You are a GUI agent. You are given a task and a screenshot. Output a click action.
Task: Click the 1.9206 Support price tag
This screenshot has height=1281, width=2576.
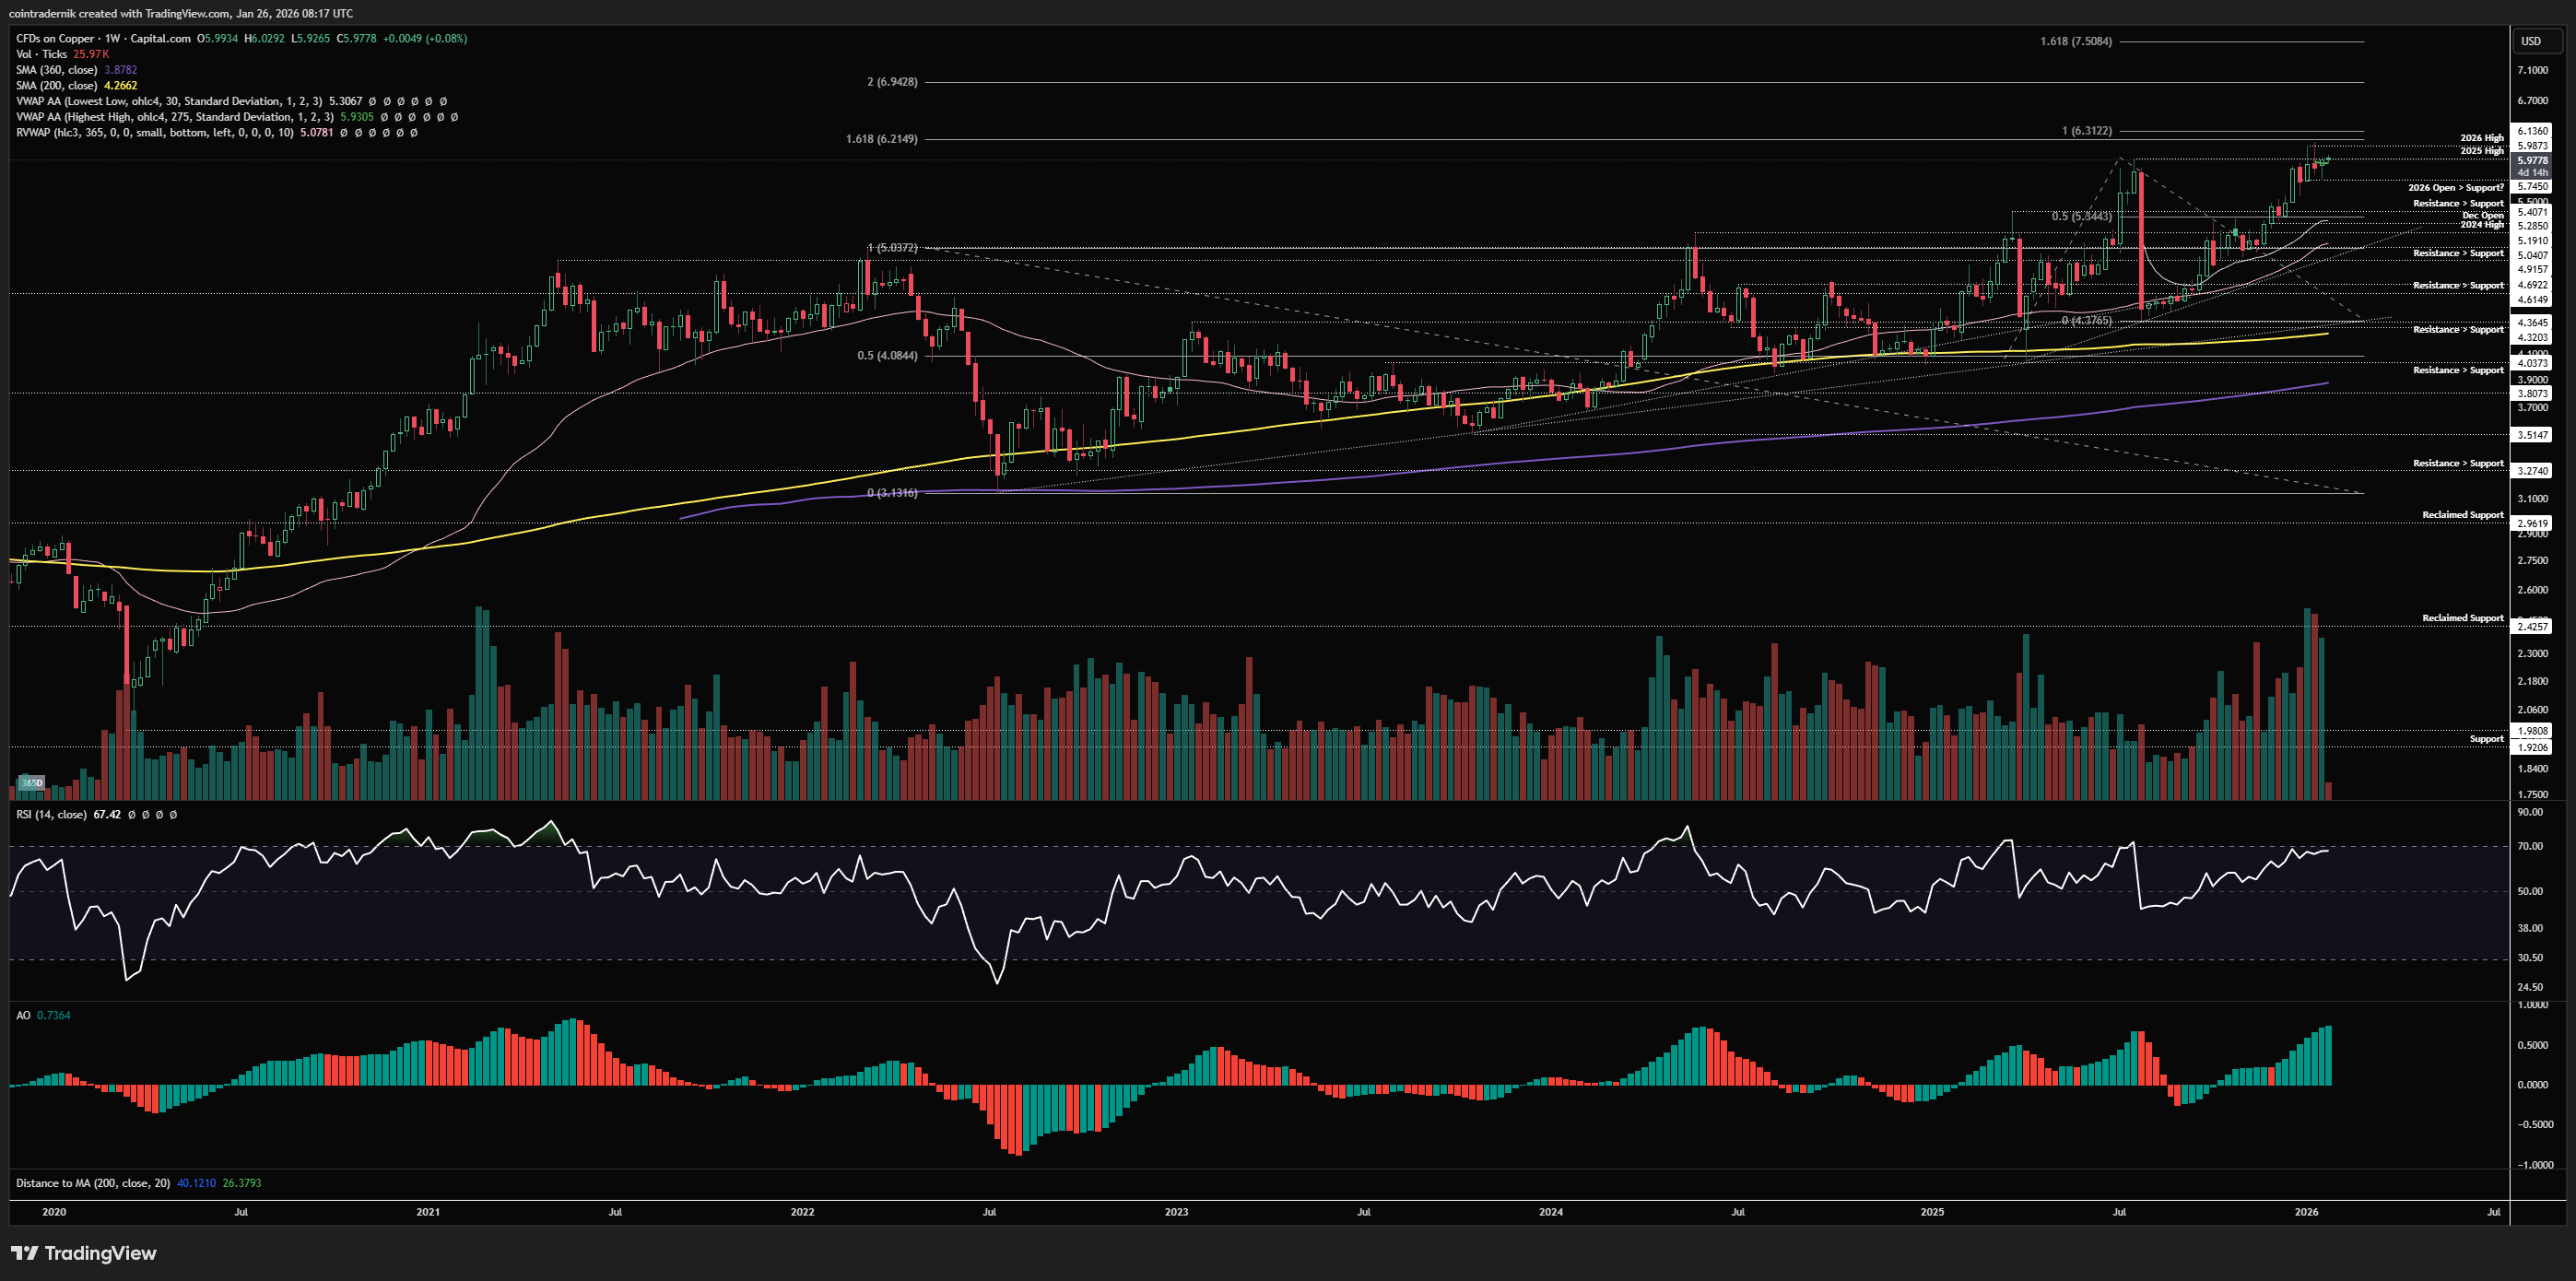2532,748
